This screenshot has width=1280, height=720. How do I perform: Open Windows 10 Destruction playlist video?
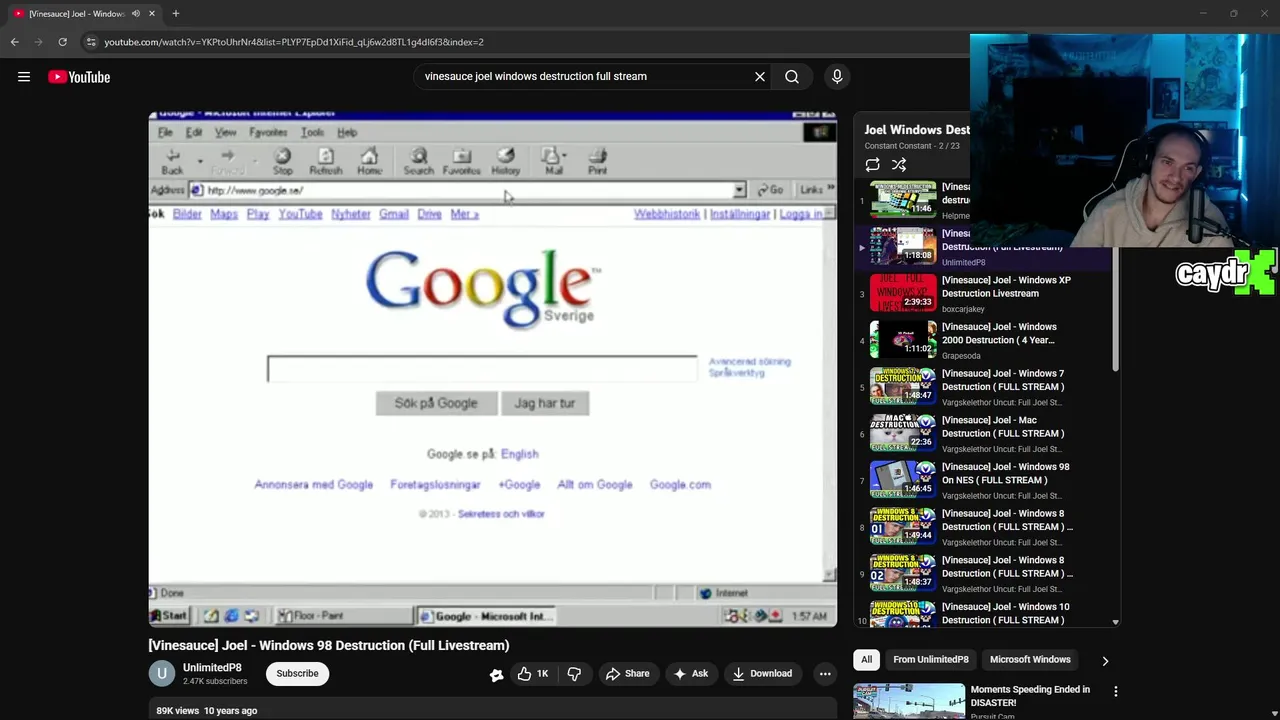point(985,613)
